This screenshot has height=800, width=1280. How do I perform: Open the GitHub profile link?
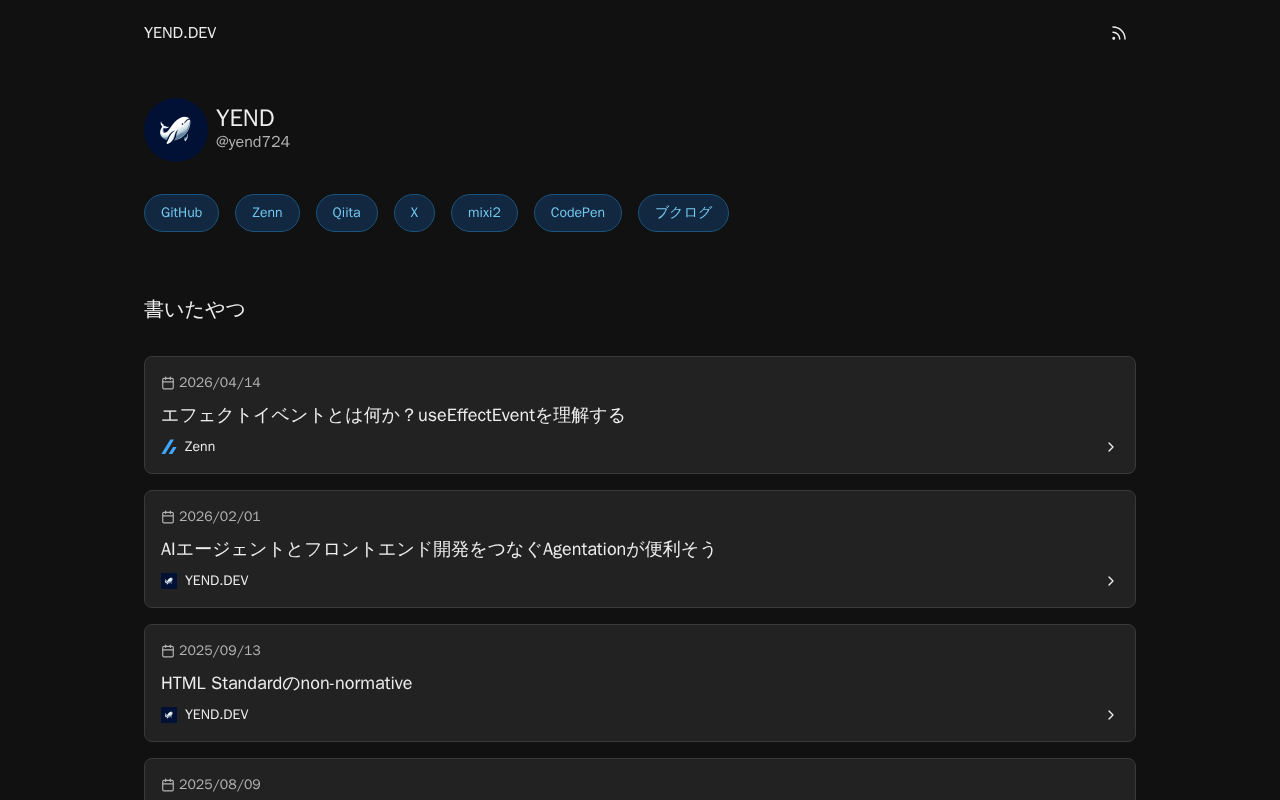pos(181,213)
